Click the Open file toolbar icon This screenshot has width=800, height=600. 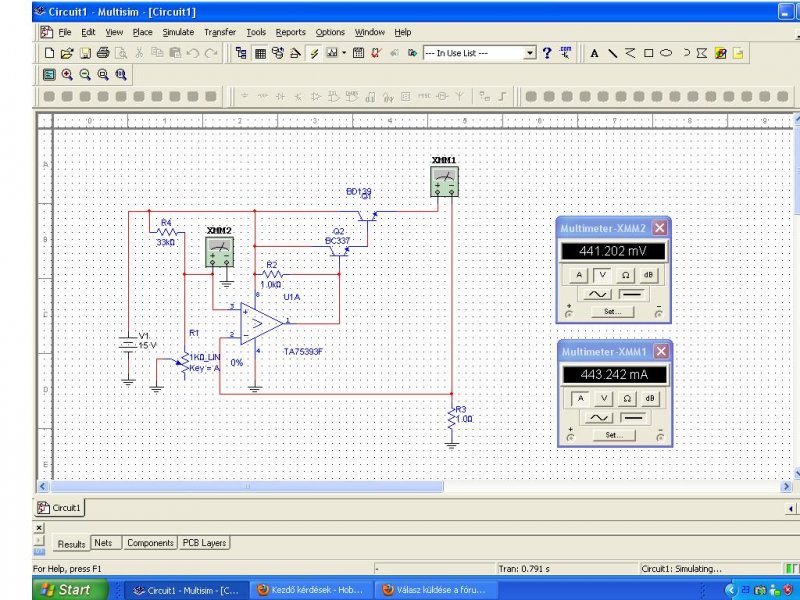(x=66, y=53)
